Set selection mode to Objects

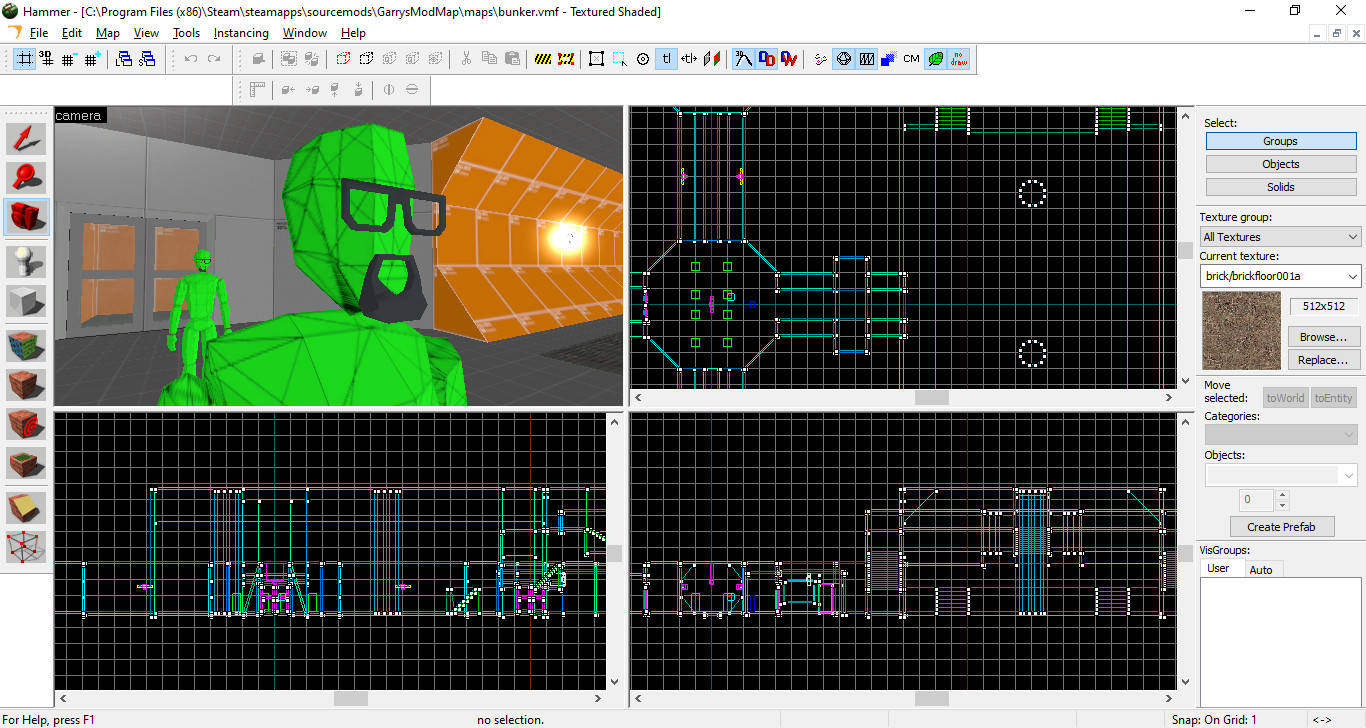point(1280,164)
